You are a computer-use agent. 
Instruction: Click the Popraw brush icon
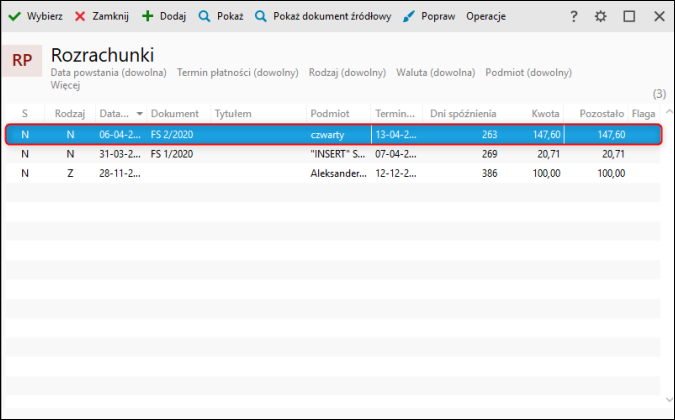pyautogui.click(x=409, y=16)
